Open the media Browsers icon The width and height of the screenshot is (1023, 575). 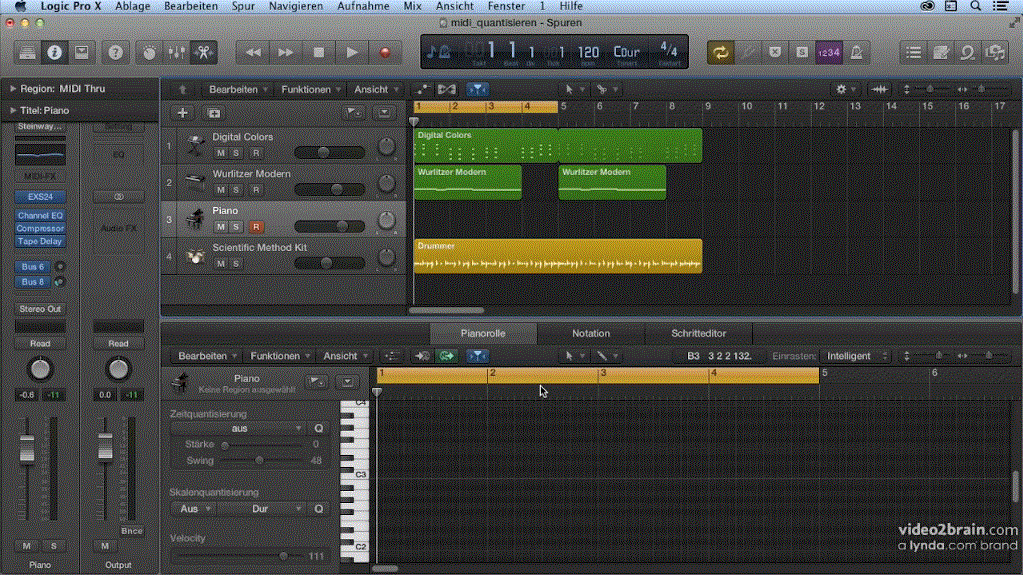click(996, 52)
